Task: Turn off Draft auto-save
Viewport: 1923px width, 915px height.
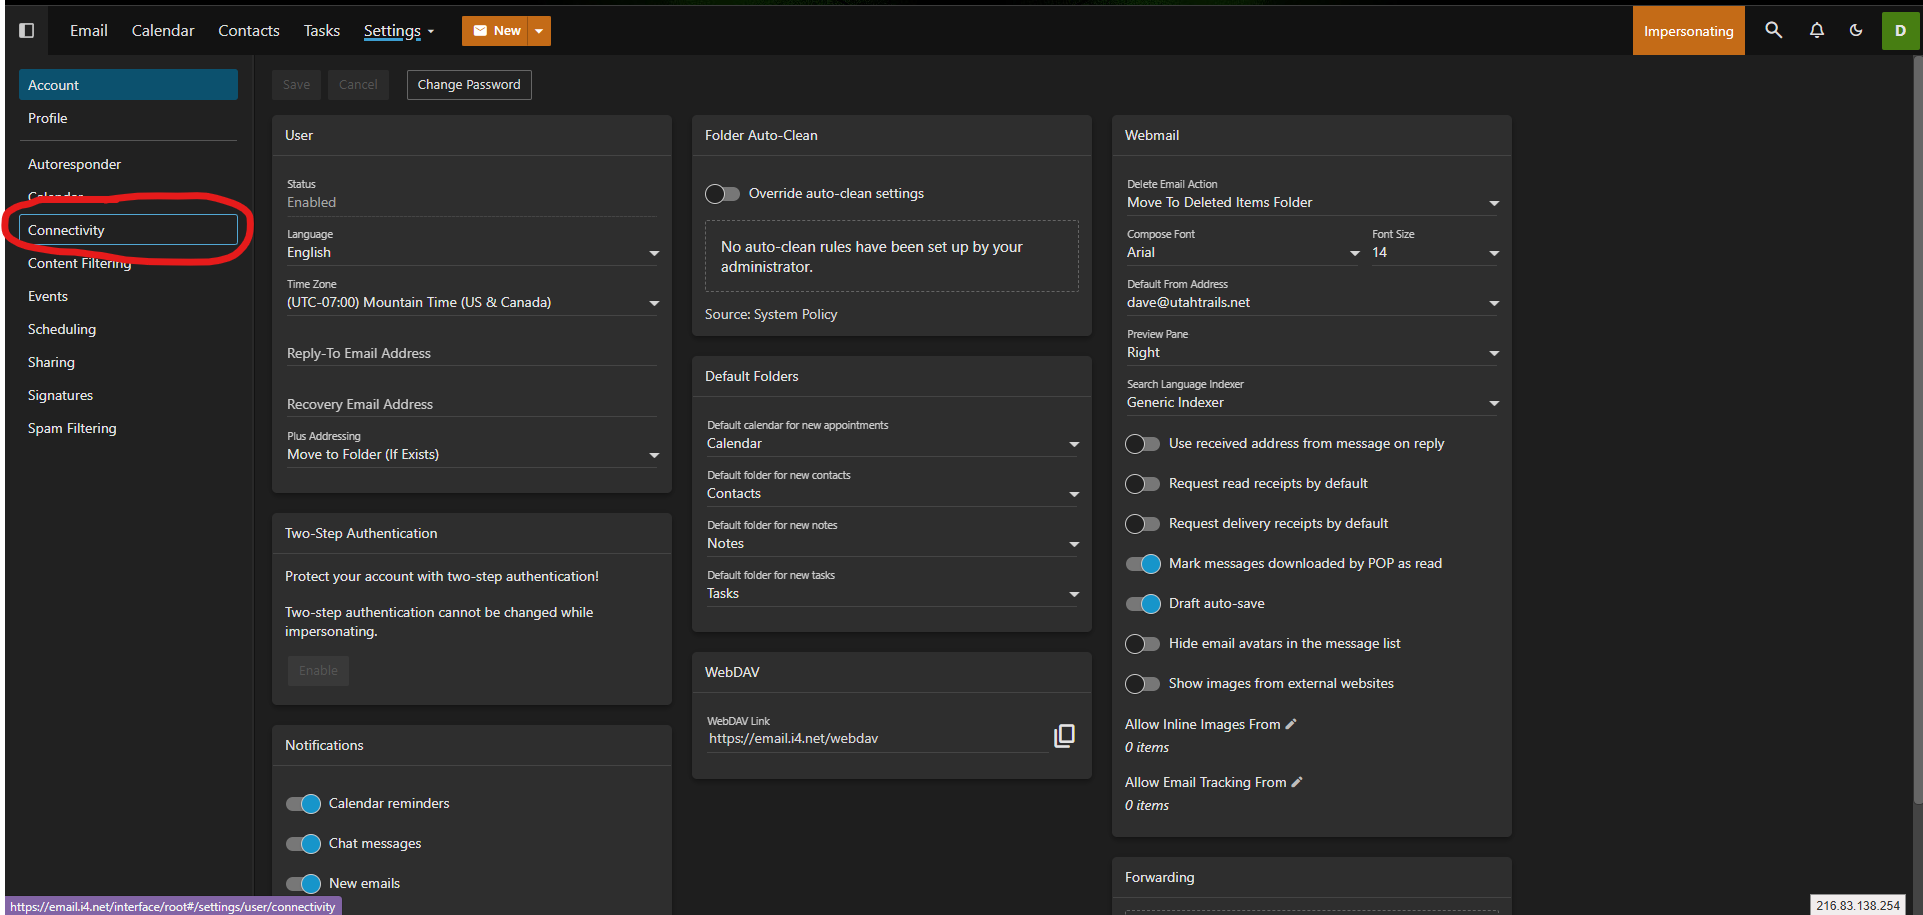Action: click(1143, 604)
